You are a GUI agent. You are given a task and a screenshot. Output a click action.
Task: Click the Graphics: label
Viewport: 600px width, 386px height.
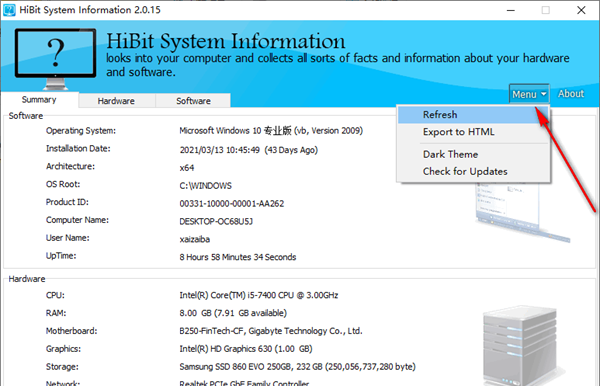click(x=64, y=349)
